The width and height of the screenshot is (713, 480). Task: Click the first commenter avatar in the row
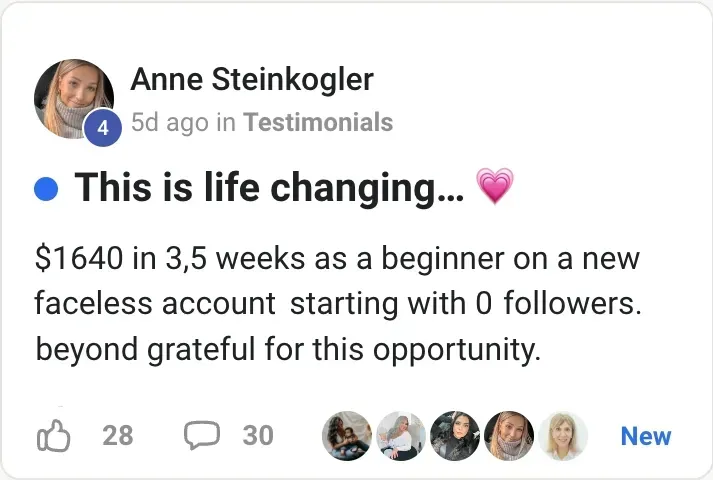point(346,436)
